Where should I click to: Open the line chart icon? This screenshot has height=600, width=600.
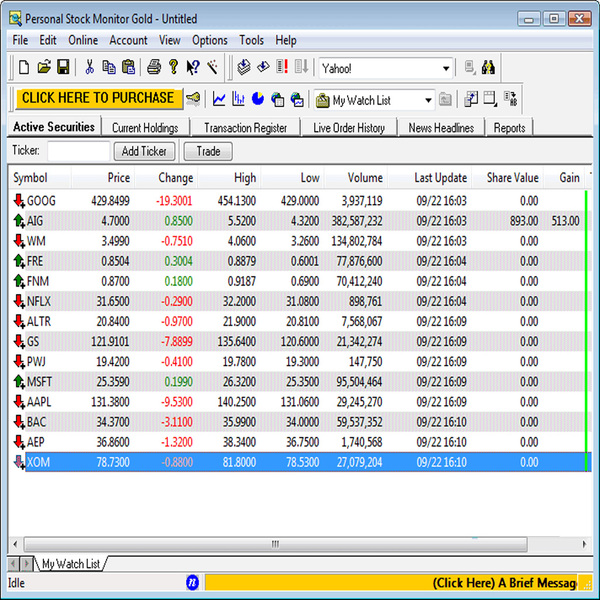tap(219, 99)
